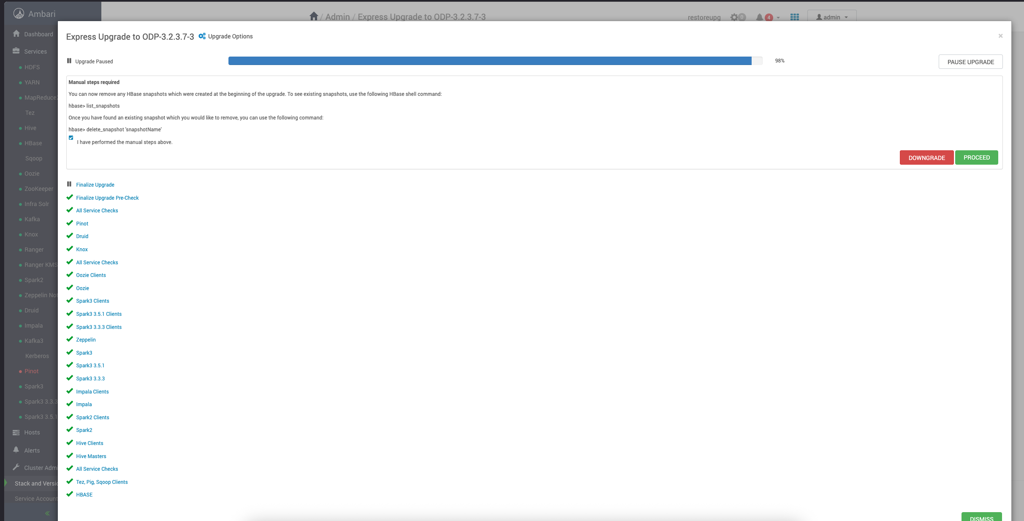Click 'Manual steps required' heading
The height and width of the screenshot is (521, 1024).
click(94, 82)
